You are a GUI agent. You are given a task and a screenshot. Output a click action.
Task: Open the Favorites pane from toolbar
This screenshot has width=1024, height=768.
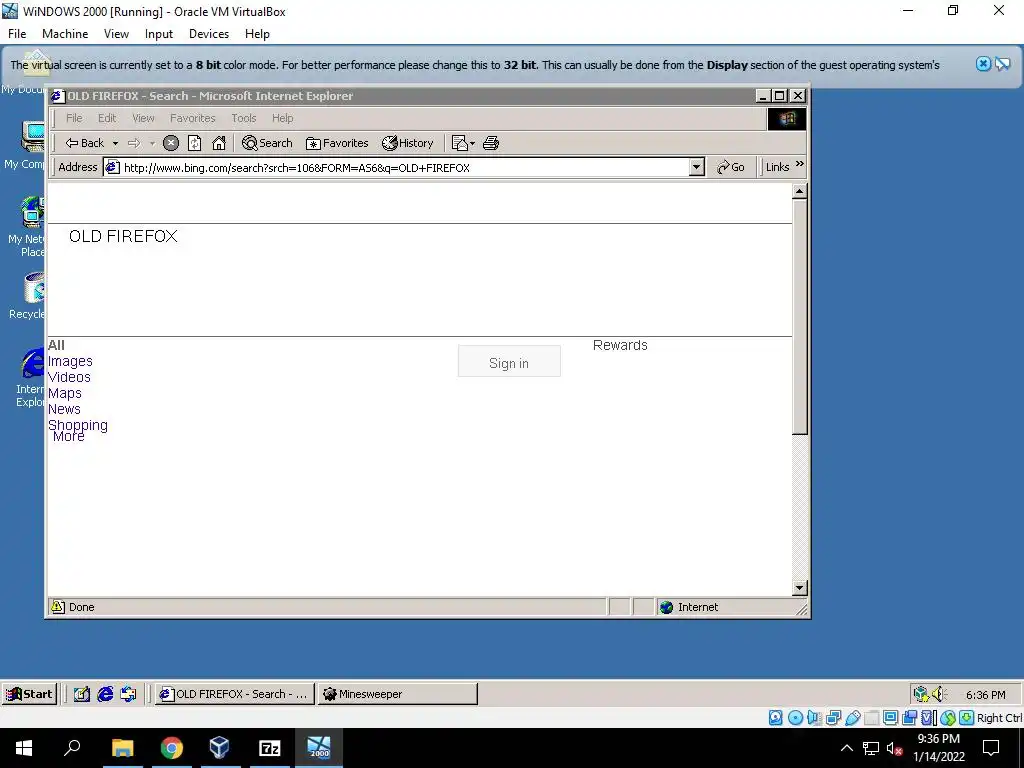point(337,143)
